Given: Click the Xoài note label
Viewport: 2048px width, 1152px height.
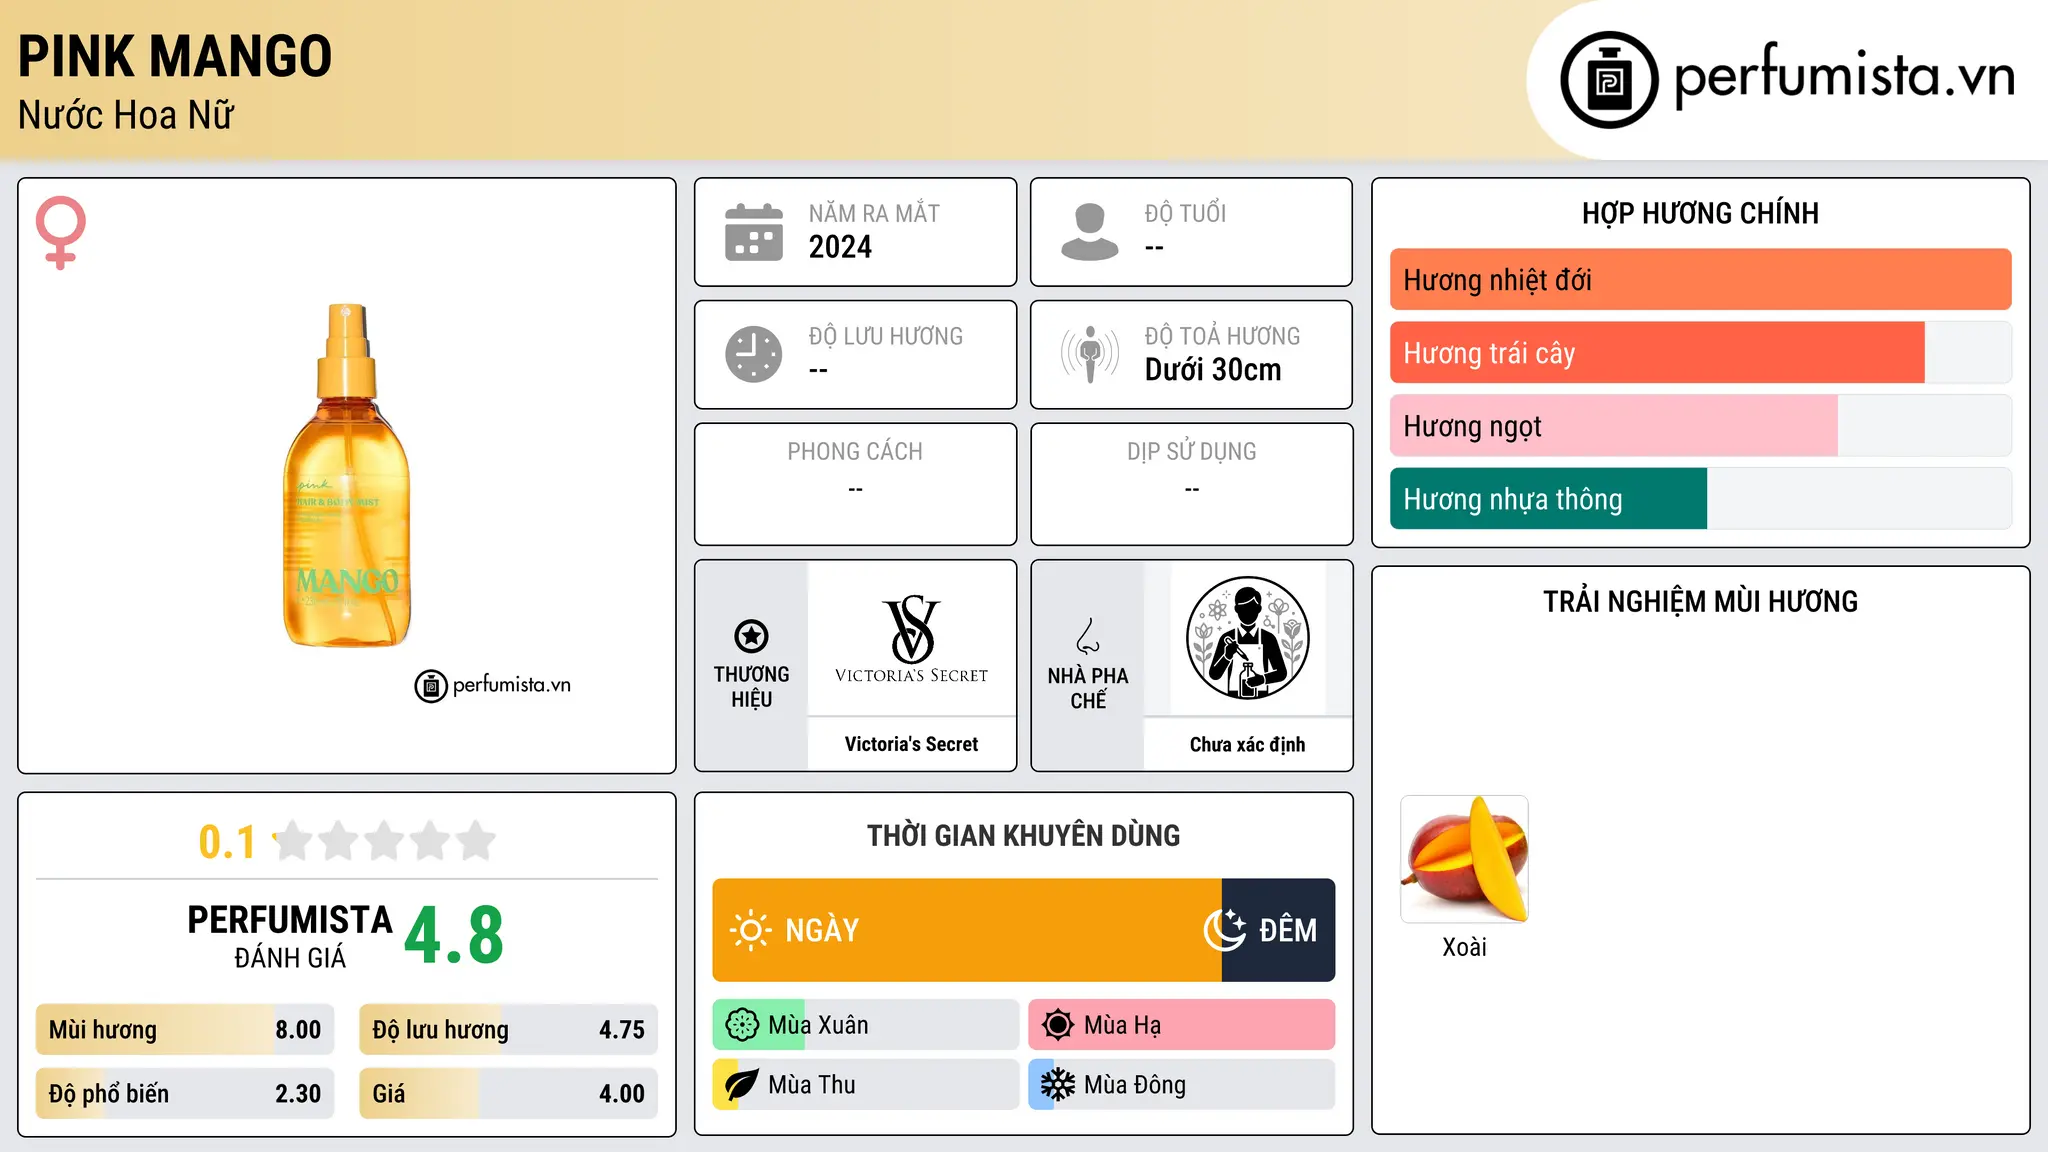Looking at the screenshot, I should (1464, 947).
